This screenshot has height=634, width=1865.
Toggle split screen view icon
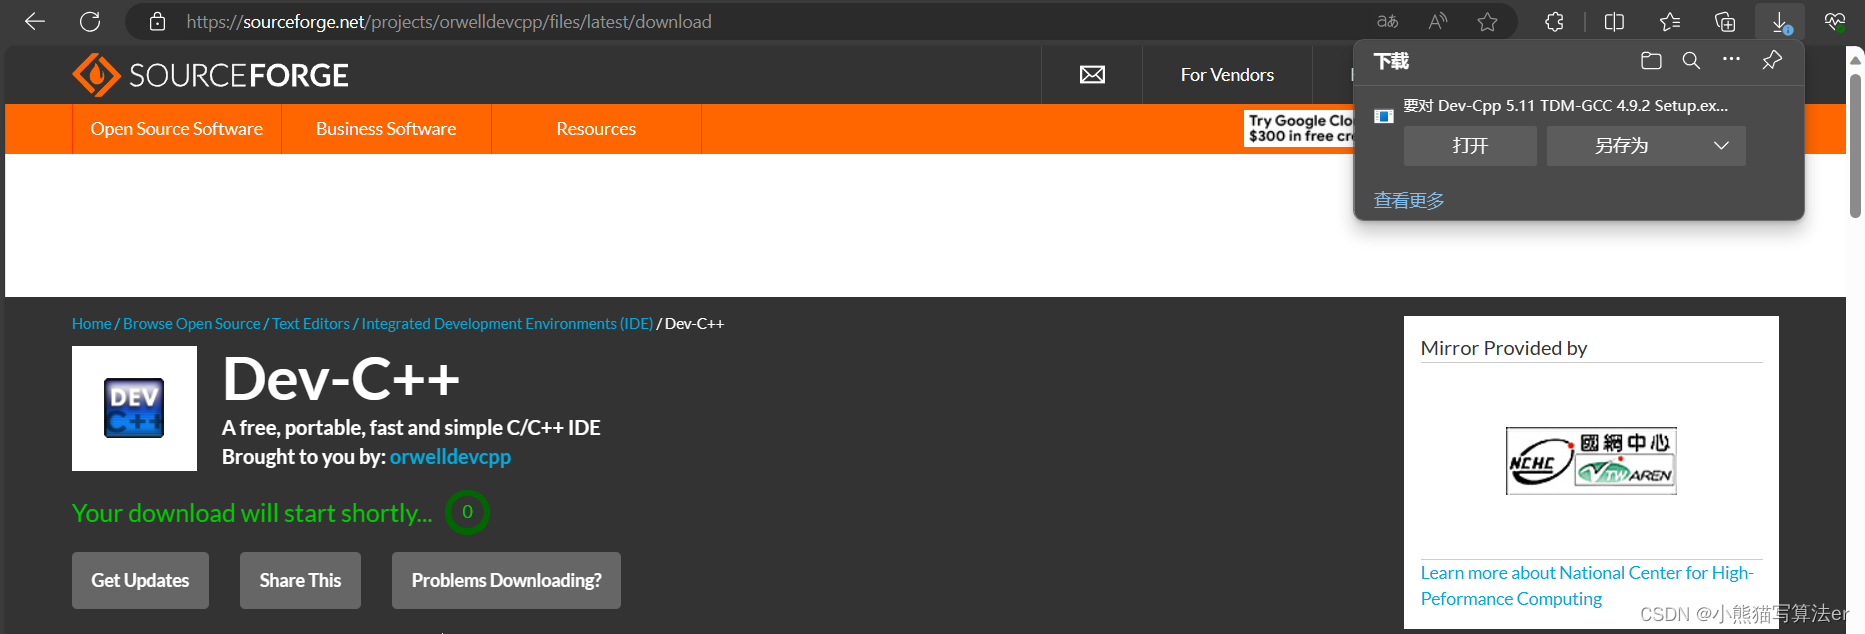pos(1614,21)
